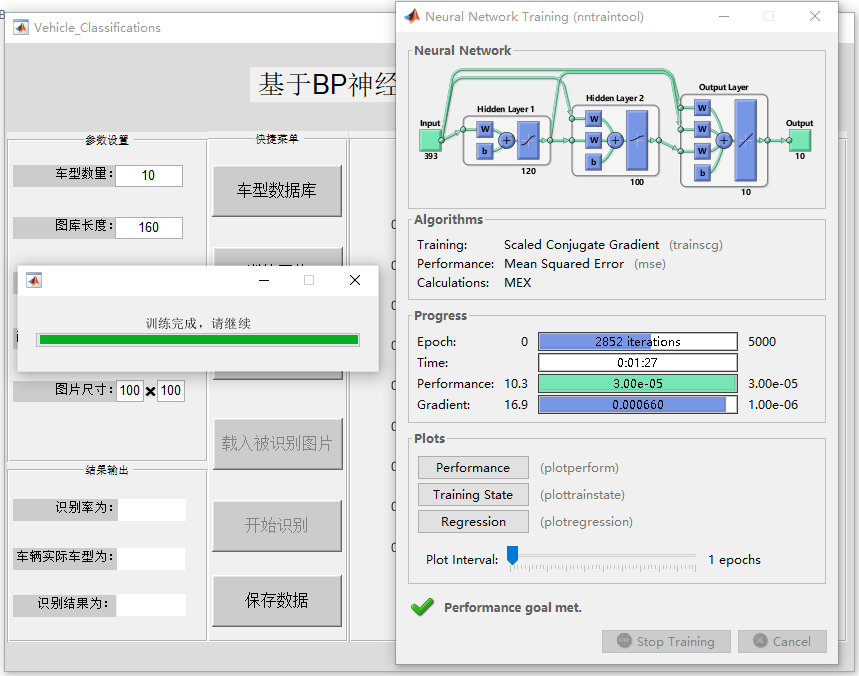Click the 训练完成，请继续 message text
Image resolution: width=859 pixels, height=676 pixels.
(x=198, y=323)
